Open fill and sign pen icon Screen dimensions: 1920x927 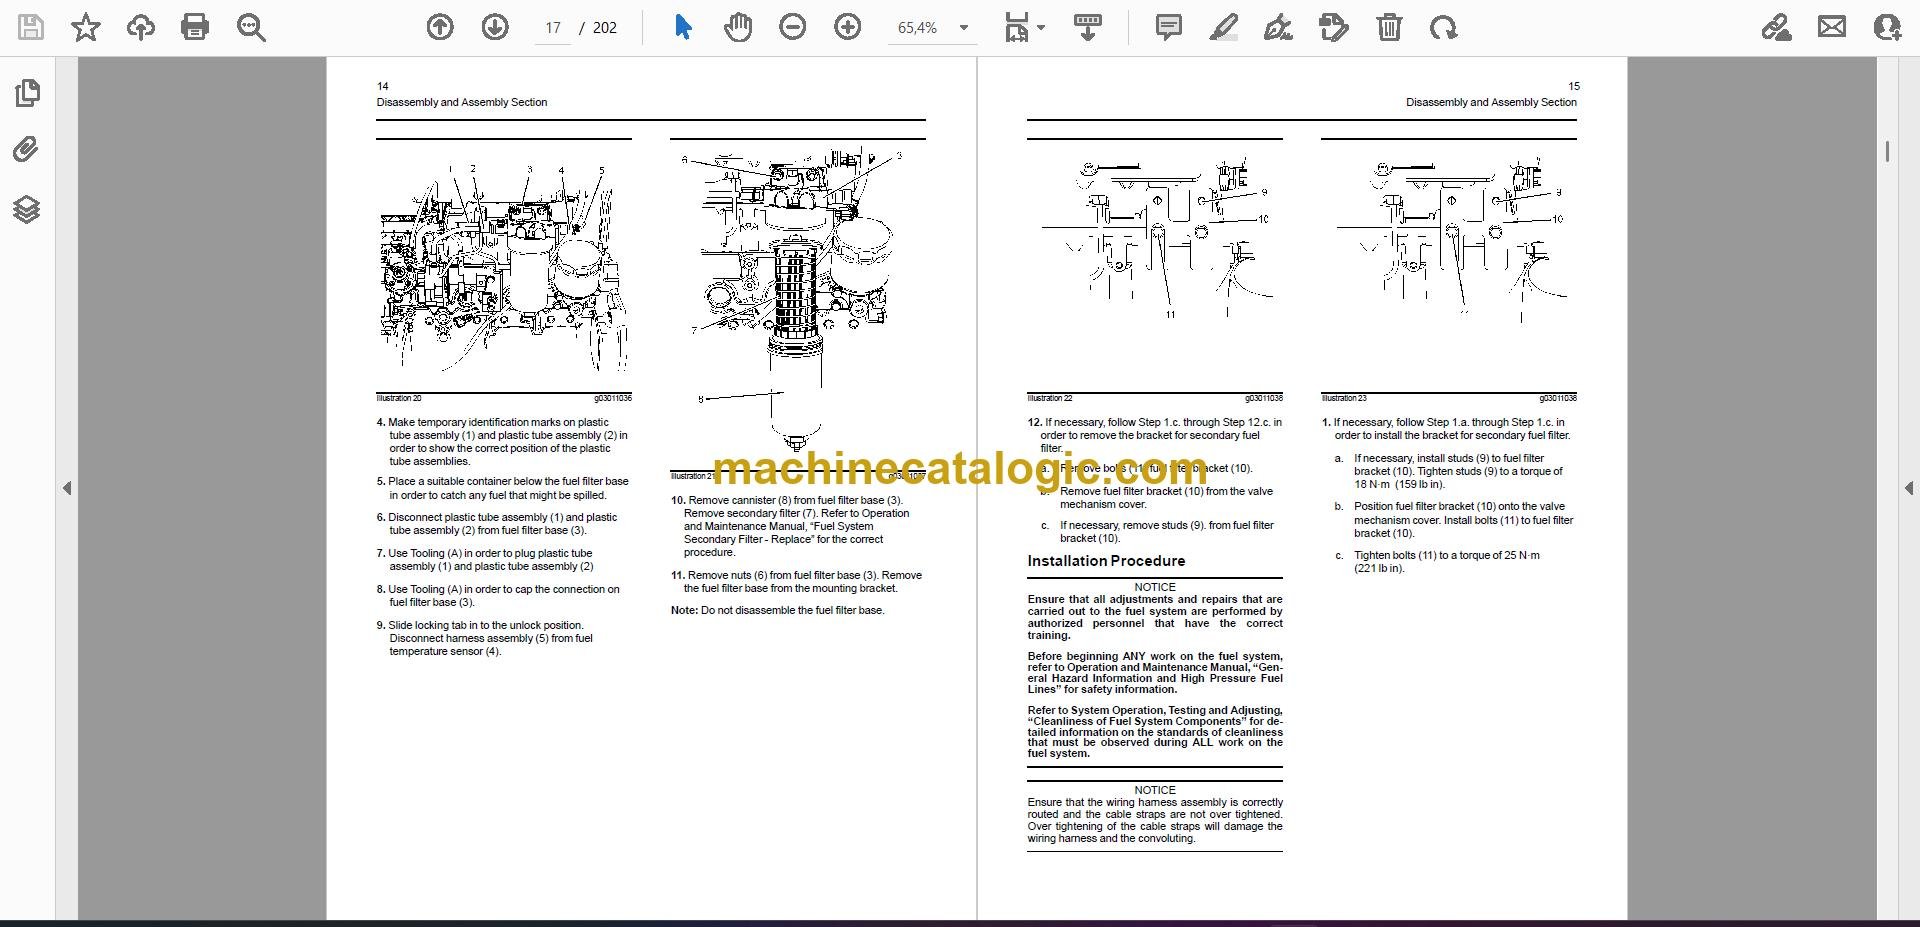(1777, 27)
